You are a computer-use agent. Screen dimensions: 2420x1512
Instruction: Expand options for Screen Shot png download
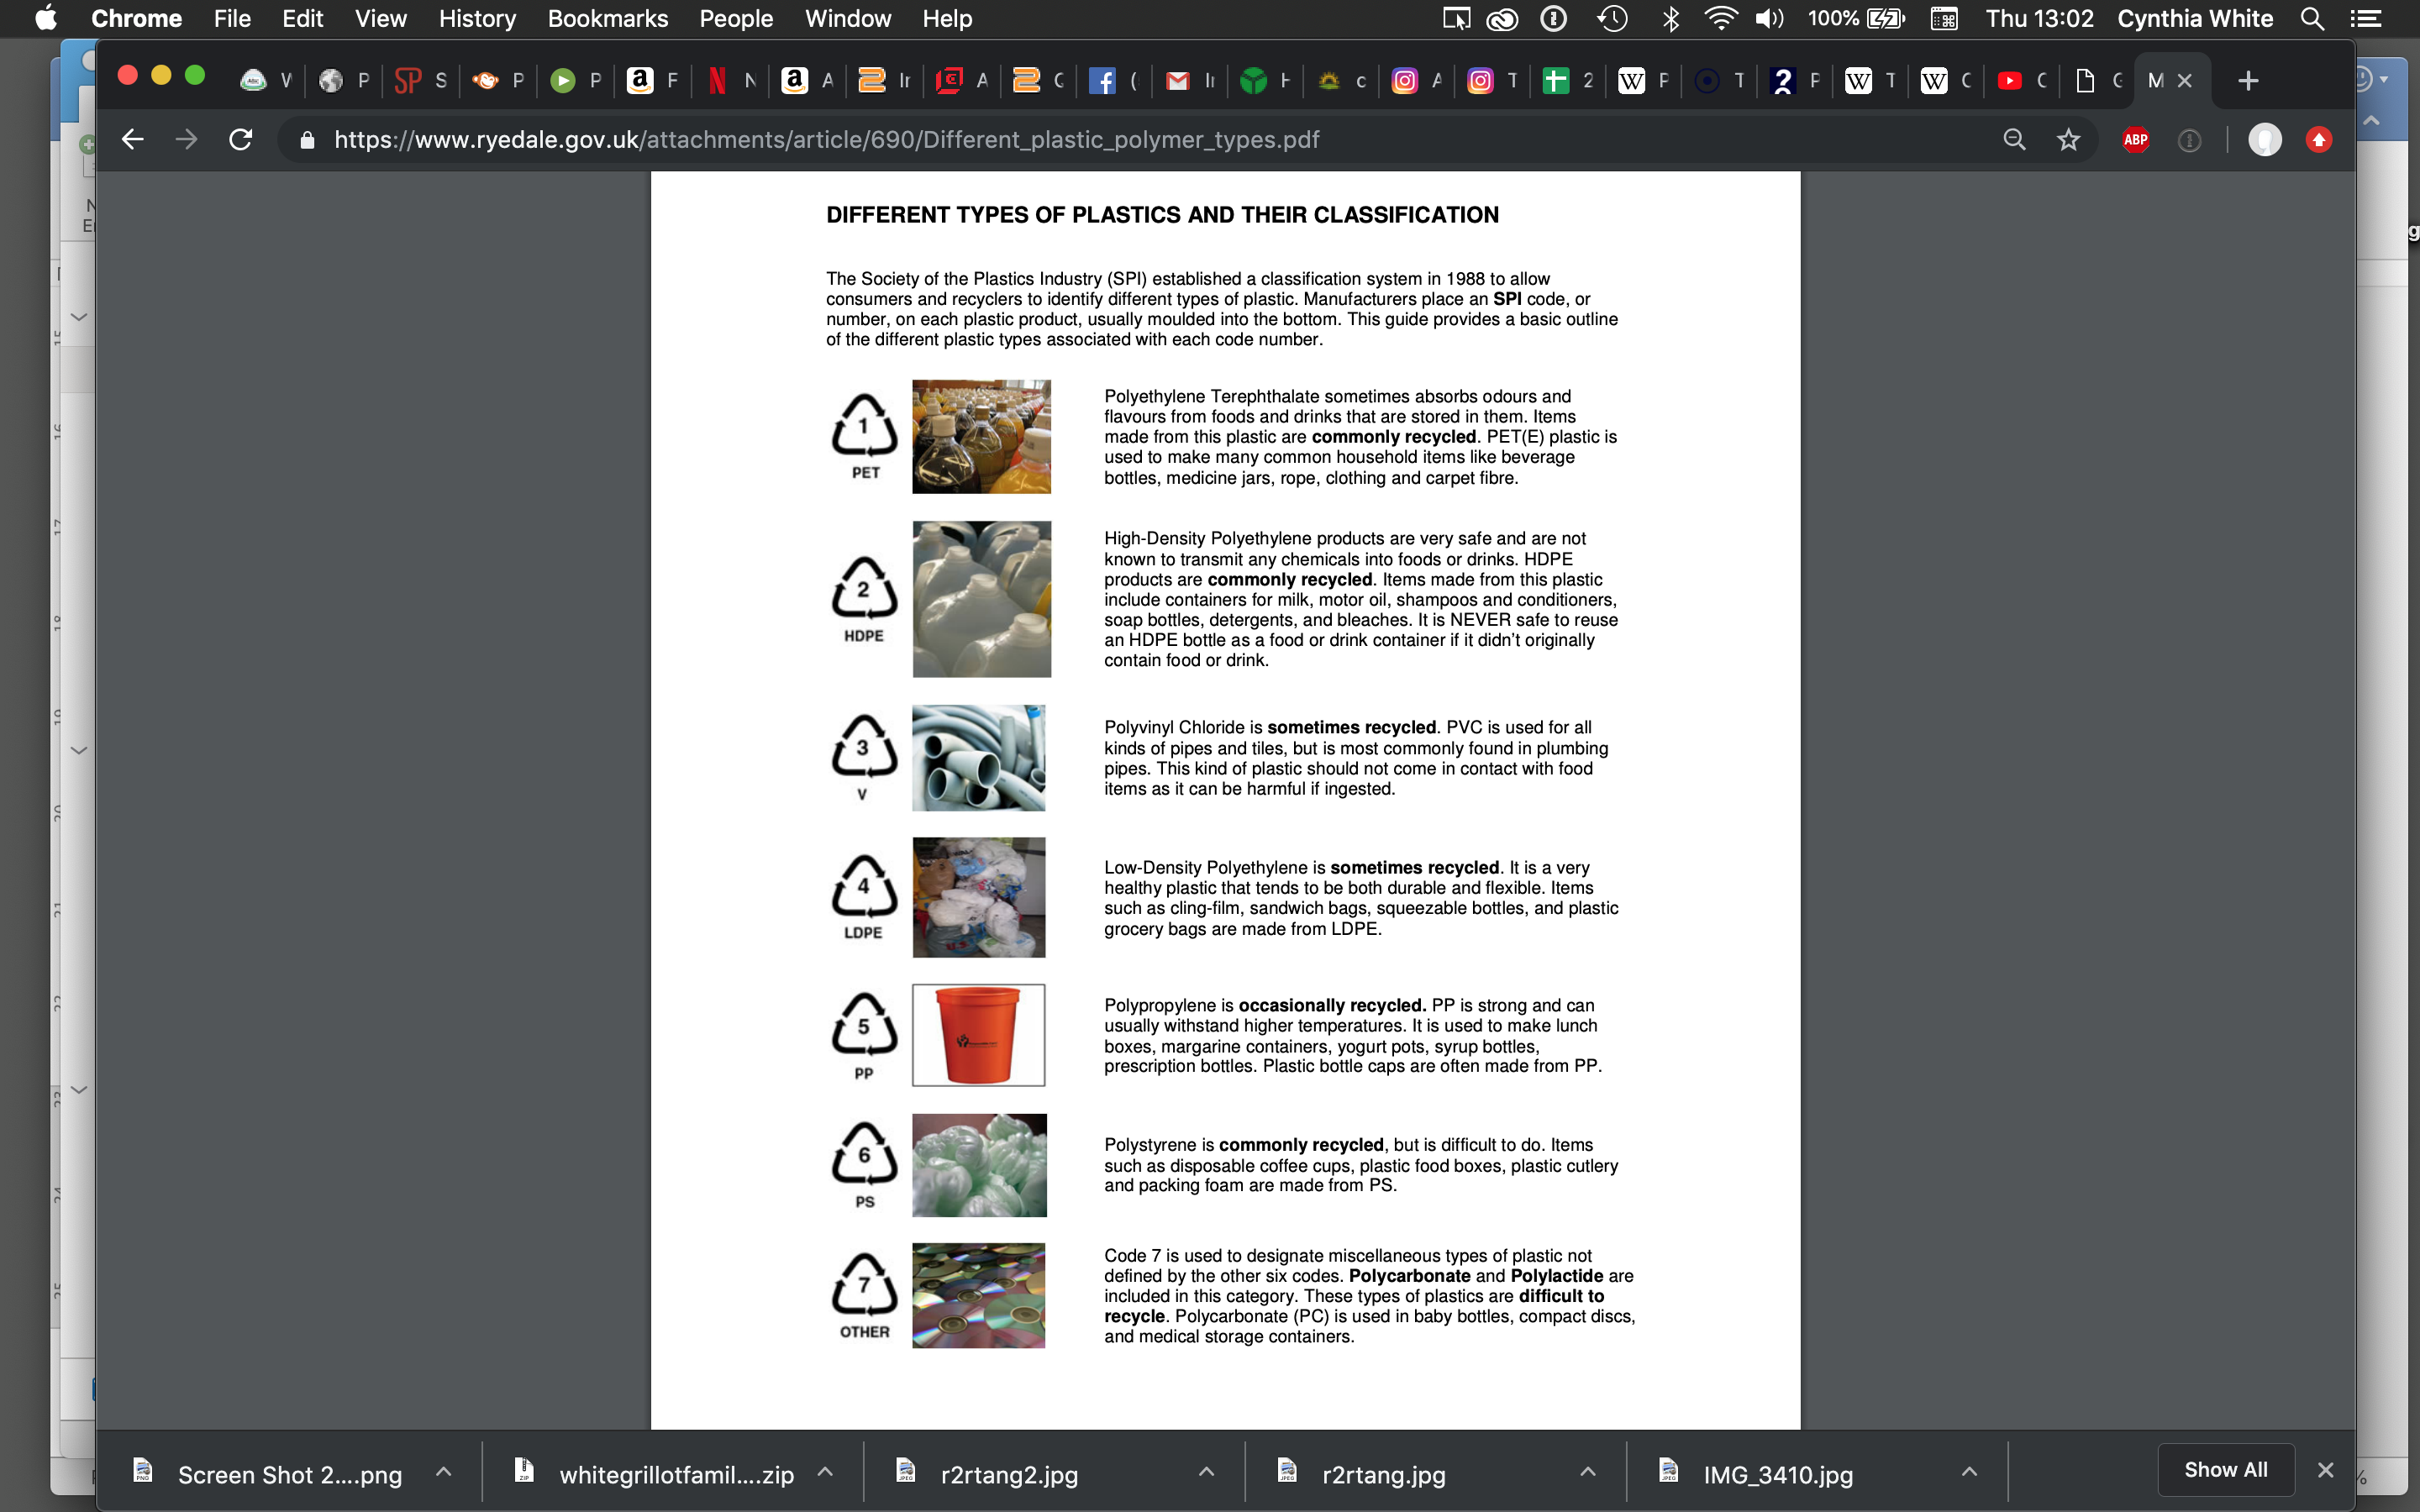point(444,1472)
